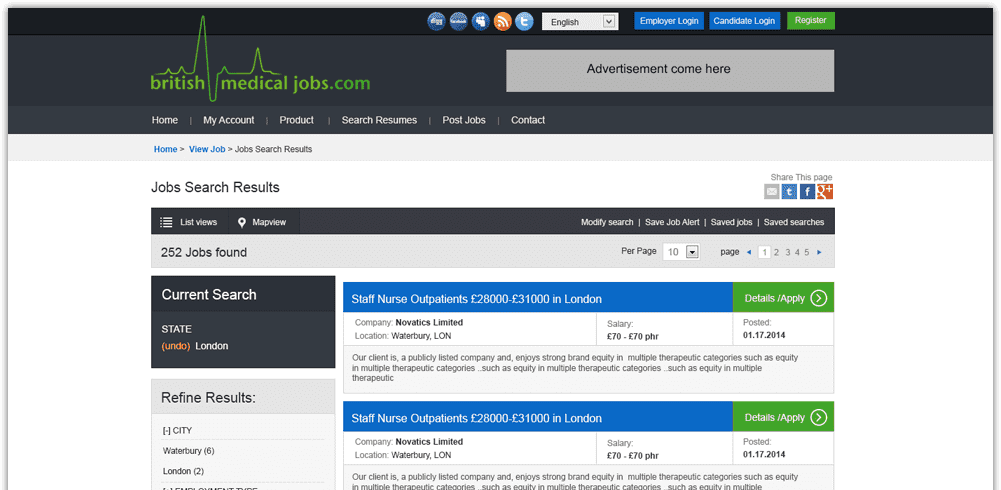This screenshot has height=490, width=1001.
Task: Go to results page 2
Action: click(776, 252)
